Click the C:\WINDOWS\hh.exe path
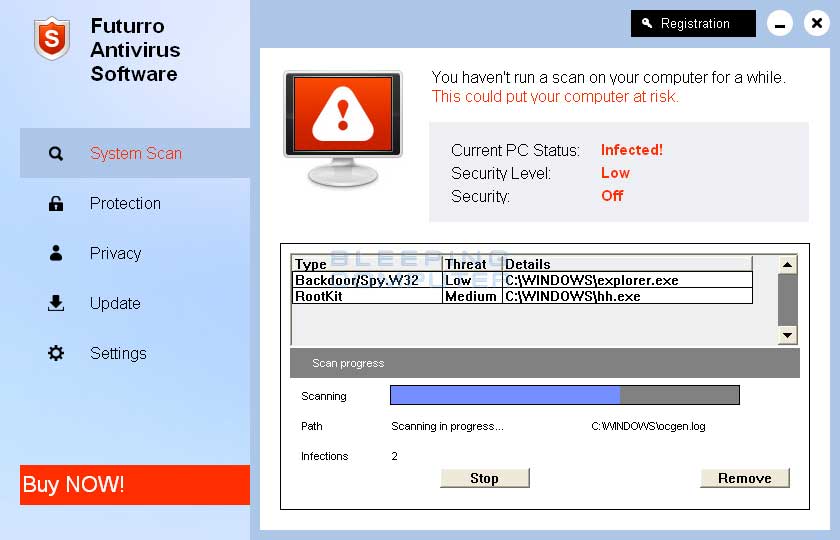Image resolution: width=840 pixels, height=540 pixels. 573,296
